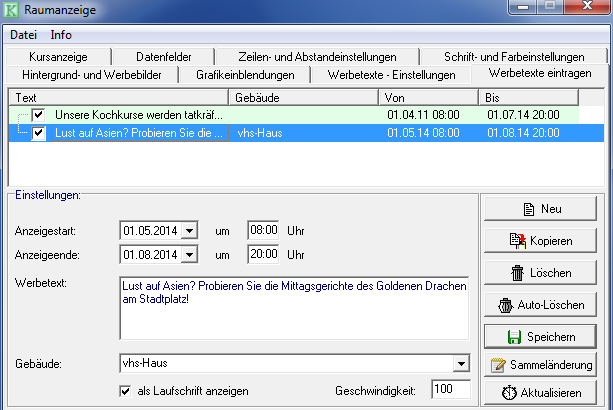Click the Bis column header
The width and height of the screenshot is (613, 410).
coord(529,97)
